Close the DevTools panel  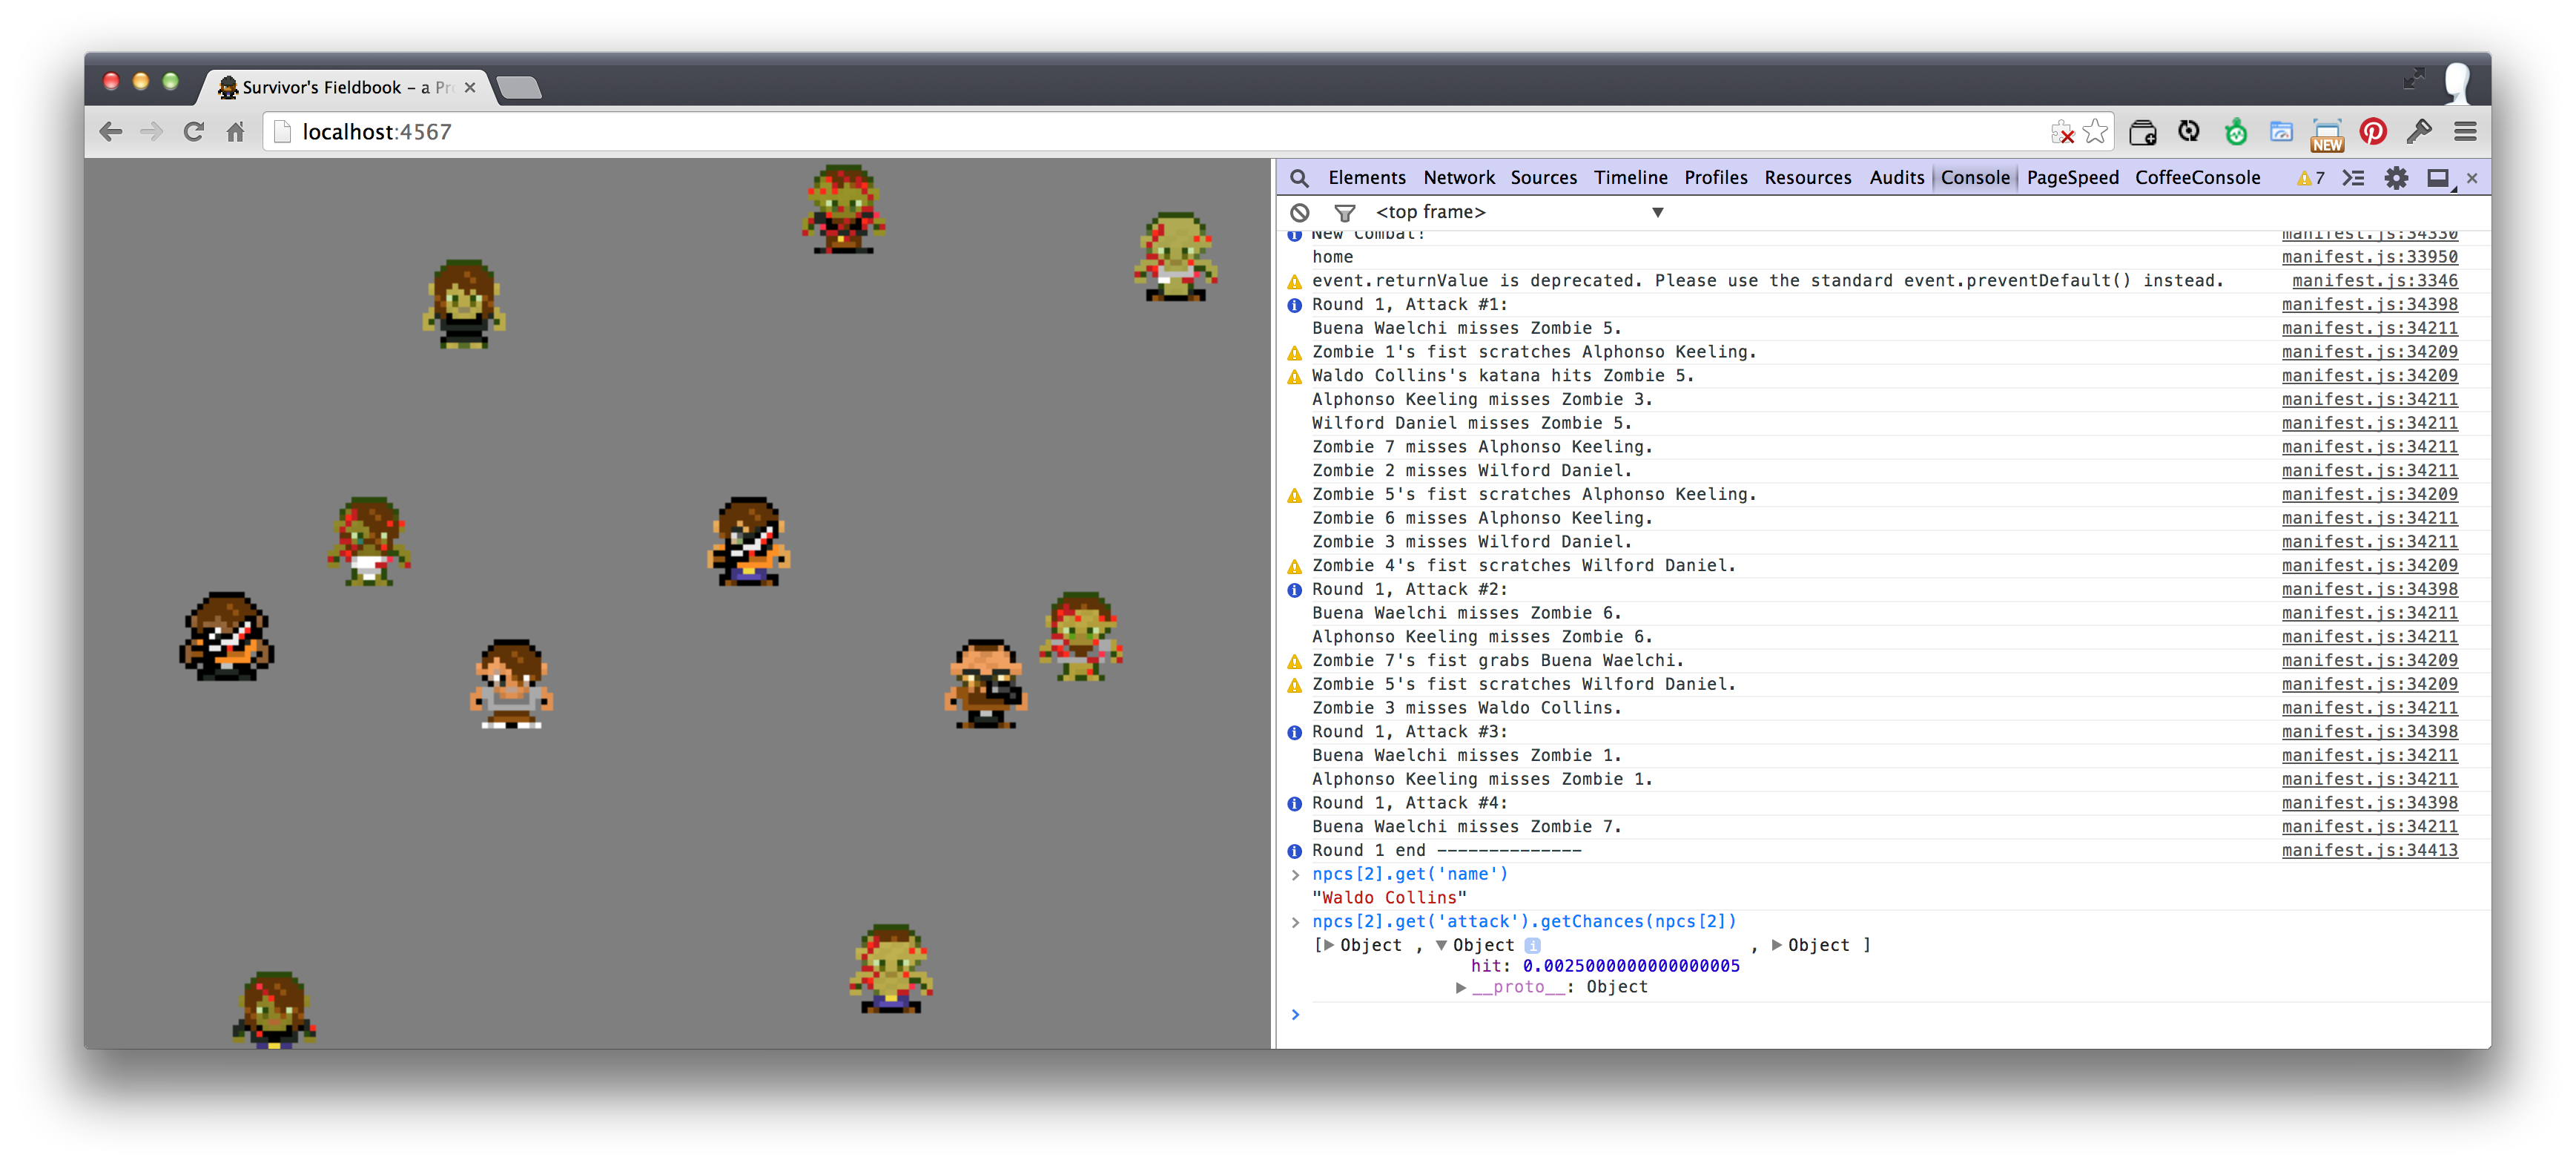coord(2472,178)
